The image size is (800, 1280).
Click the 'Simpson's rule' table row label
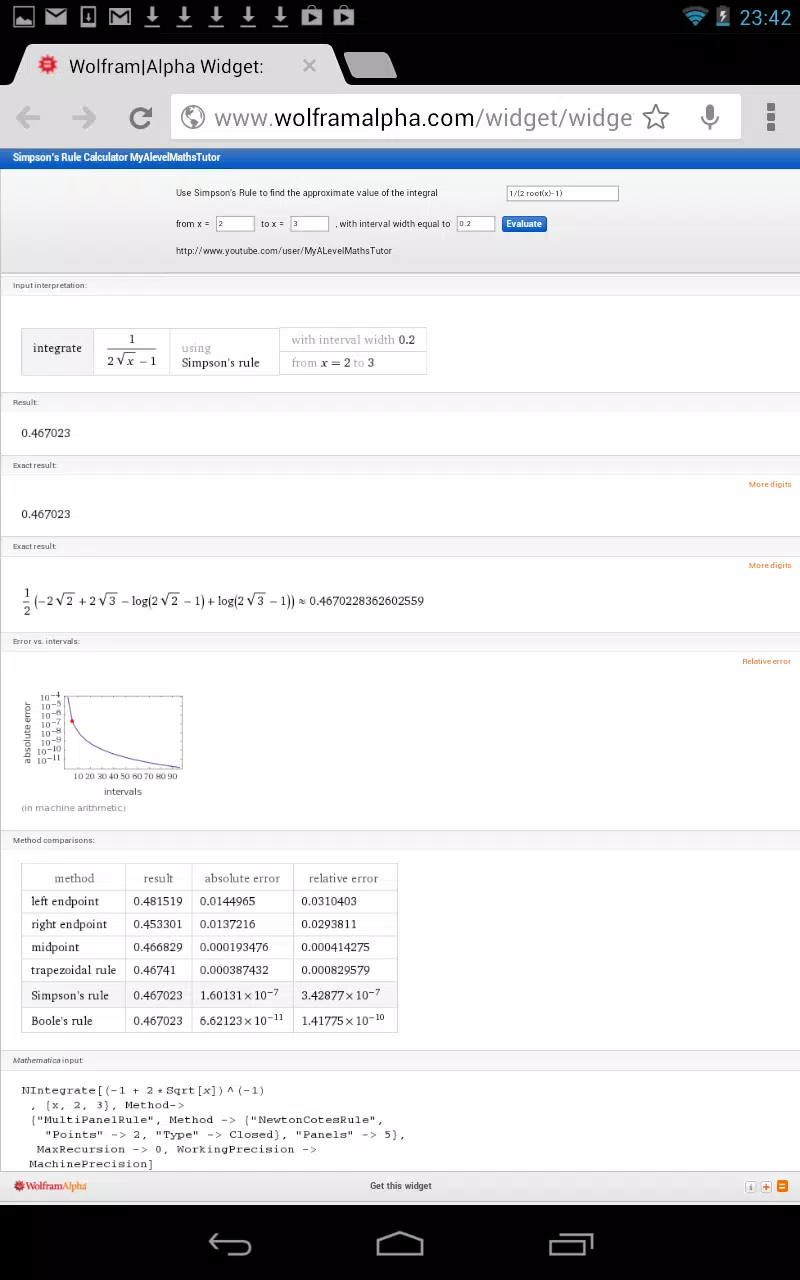coord(70,995)
